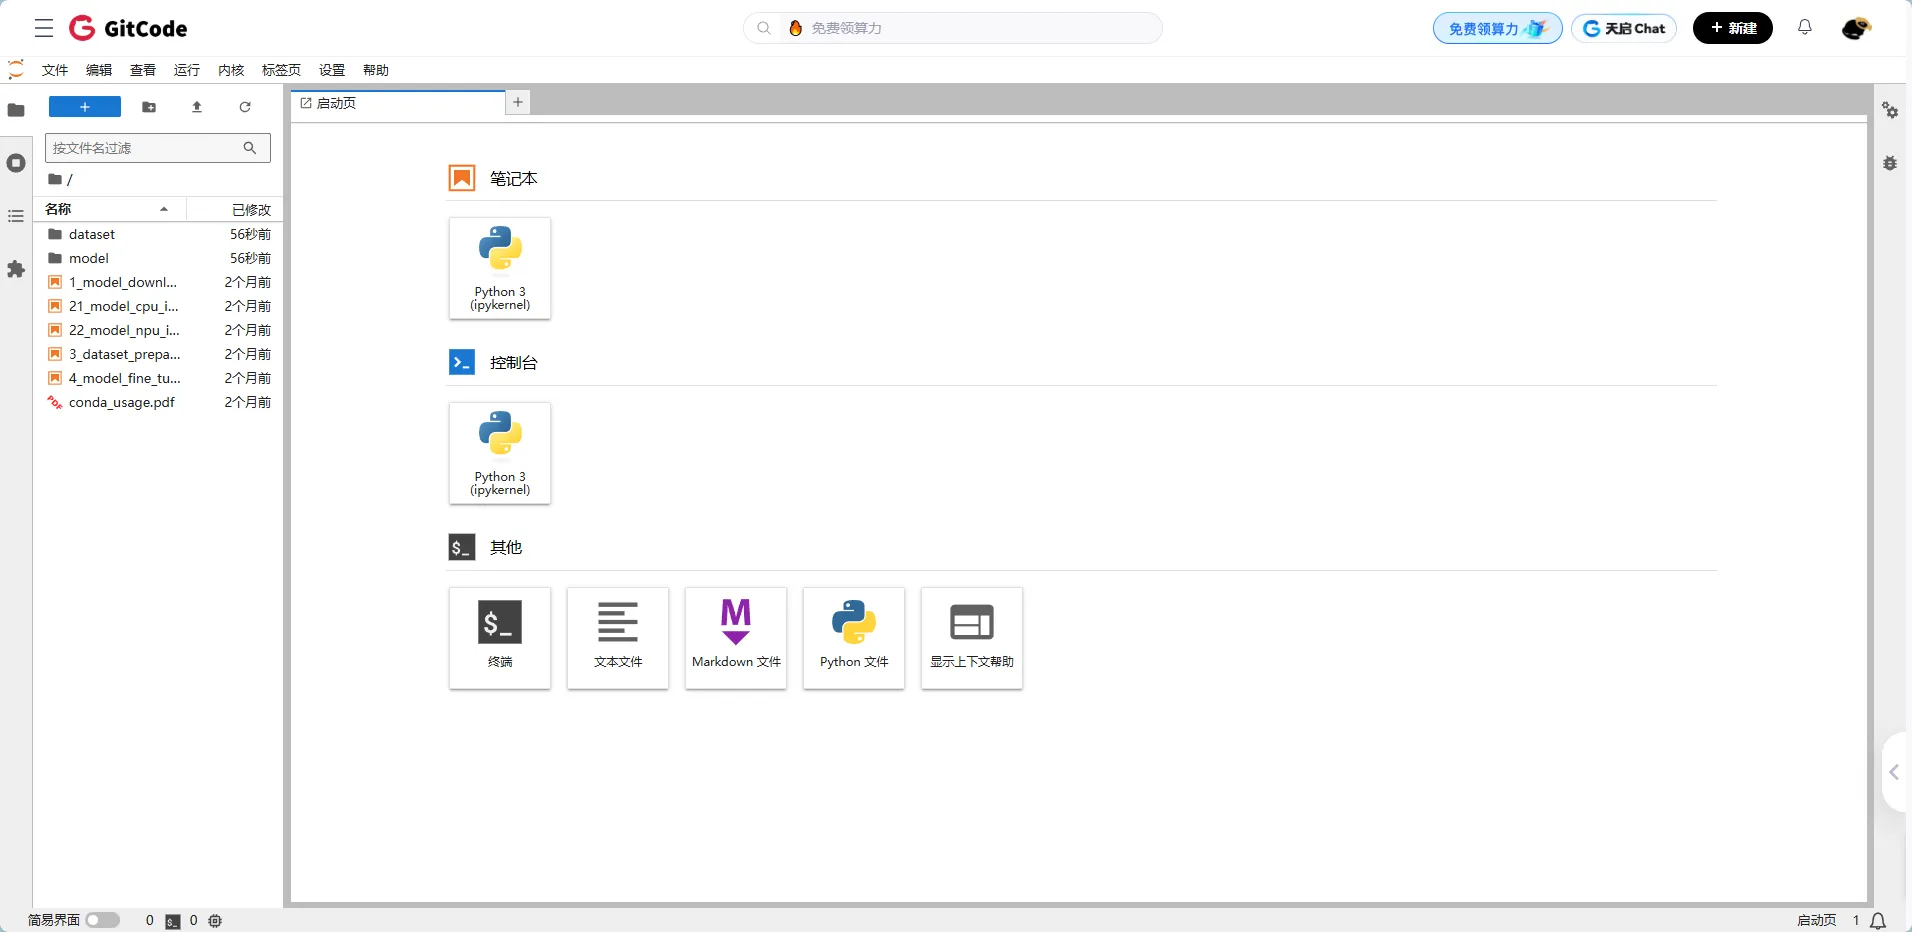
Task: Click the kernel gear icon in status bar
Action: click(215, 921)
